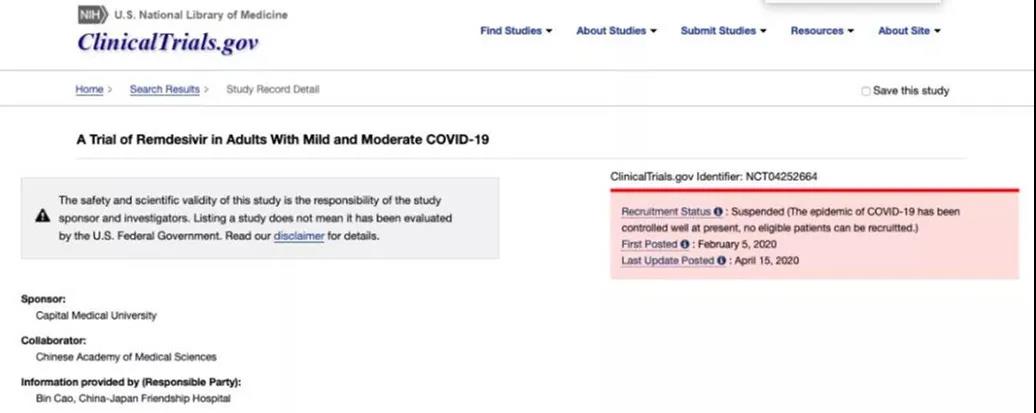The image size is (1036, 413).
Task: Expand the Find Studies dropdown menu
Action: [x=516, y=30]
